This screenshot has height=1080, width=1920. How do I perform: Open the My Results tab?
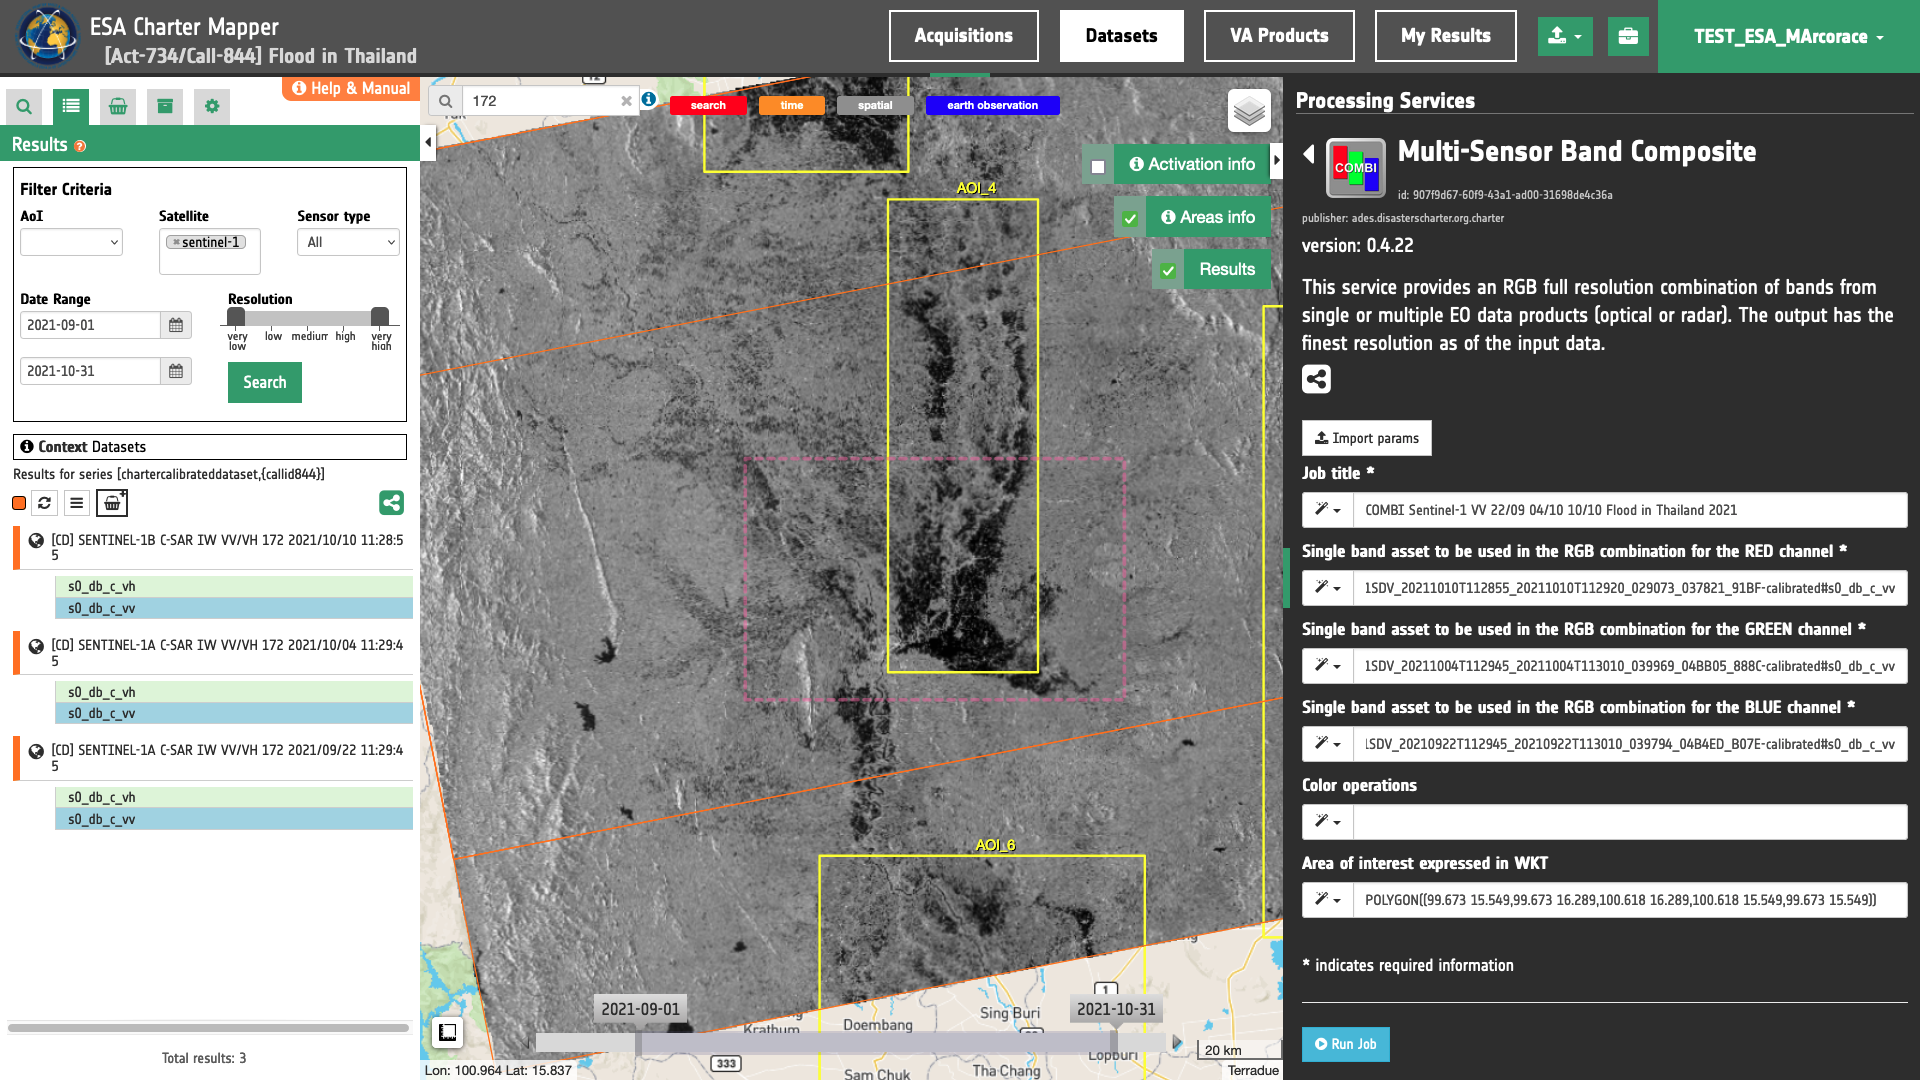click(1446, 36)
